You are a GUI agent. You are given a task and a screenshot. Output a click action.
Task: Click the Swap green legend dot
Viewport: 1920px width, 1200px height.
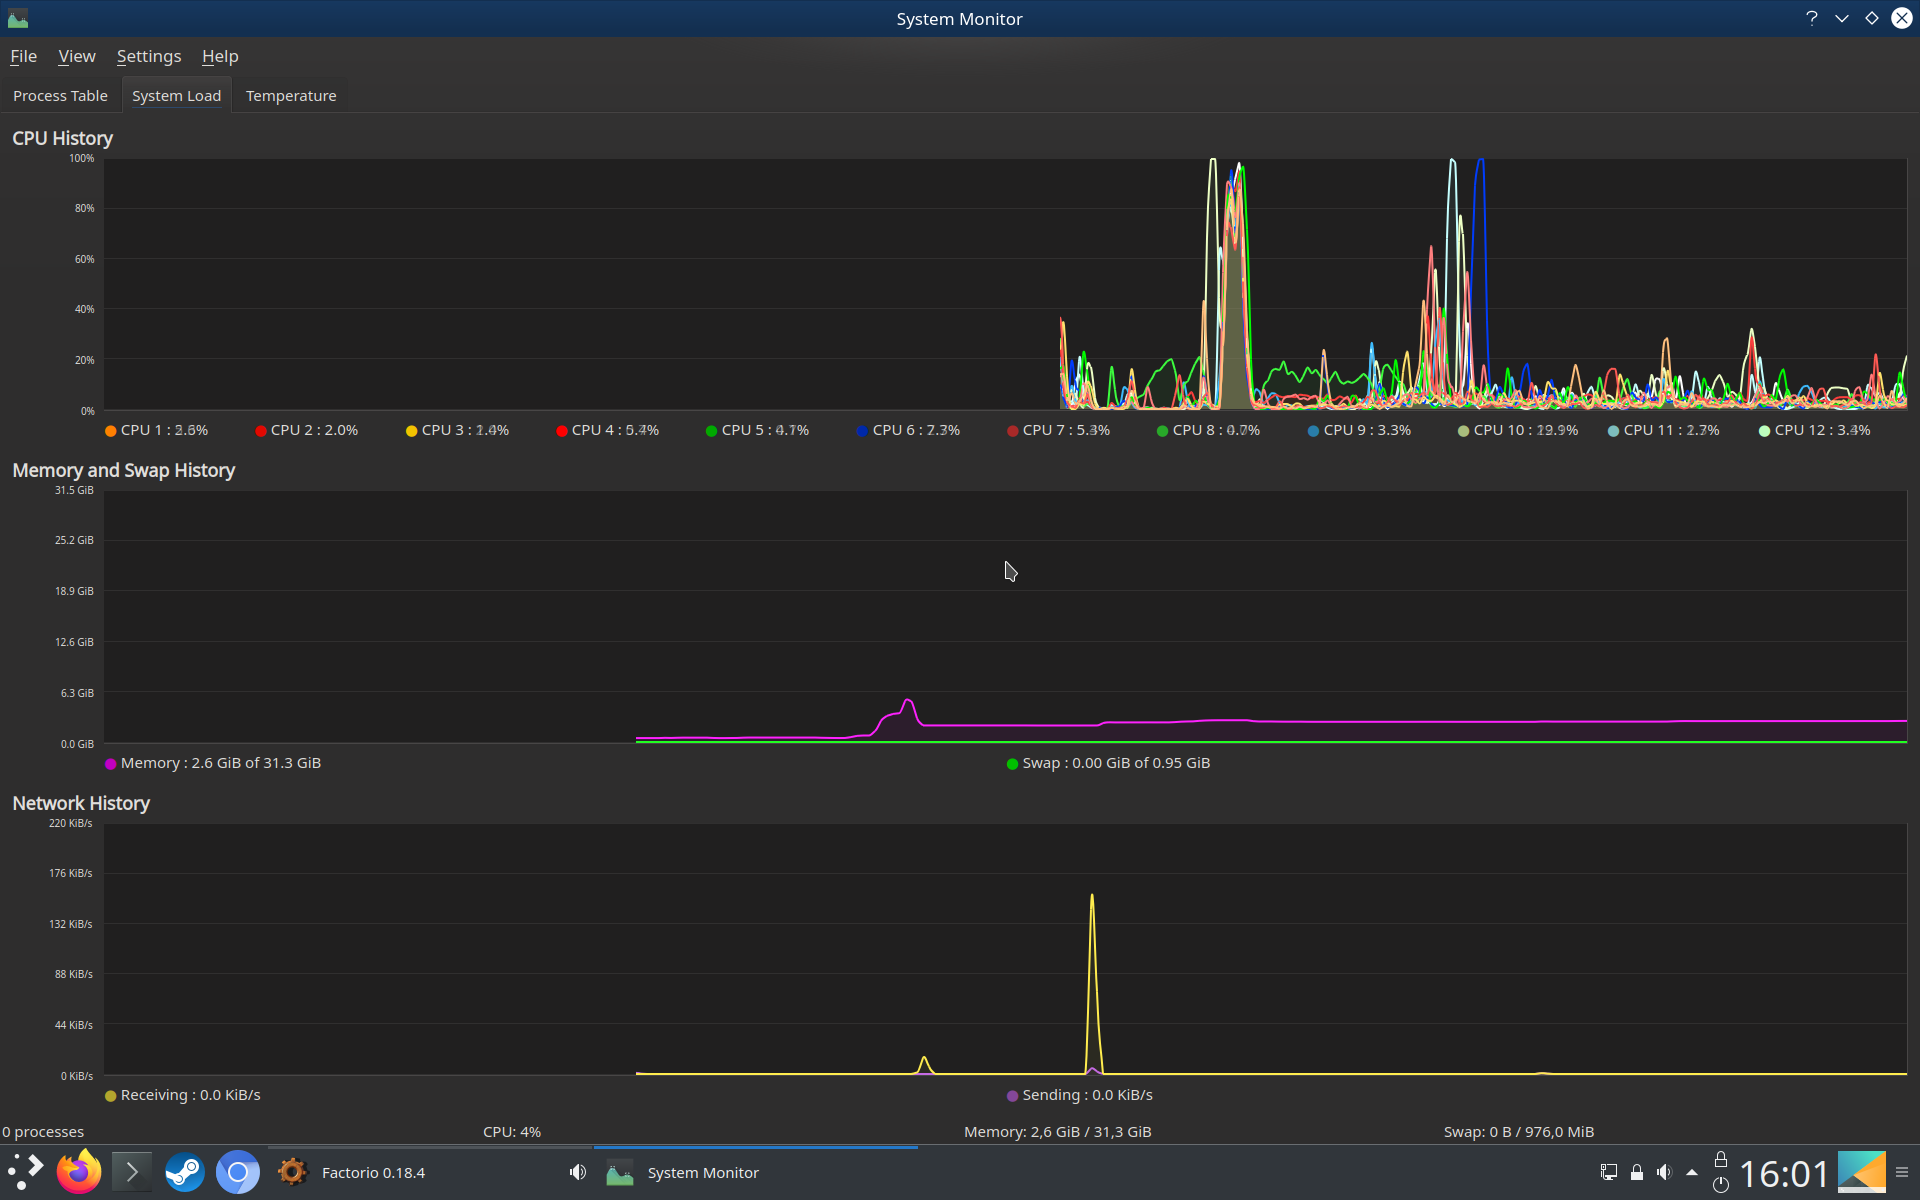[1012, 764]
